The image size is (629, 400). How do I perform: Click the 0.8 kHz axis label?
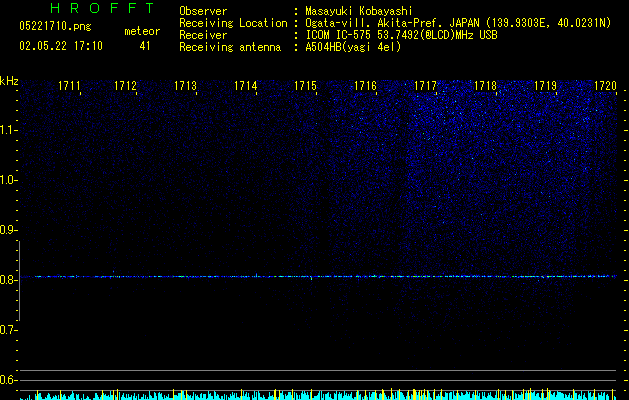point(8,280)
